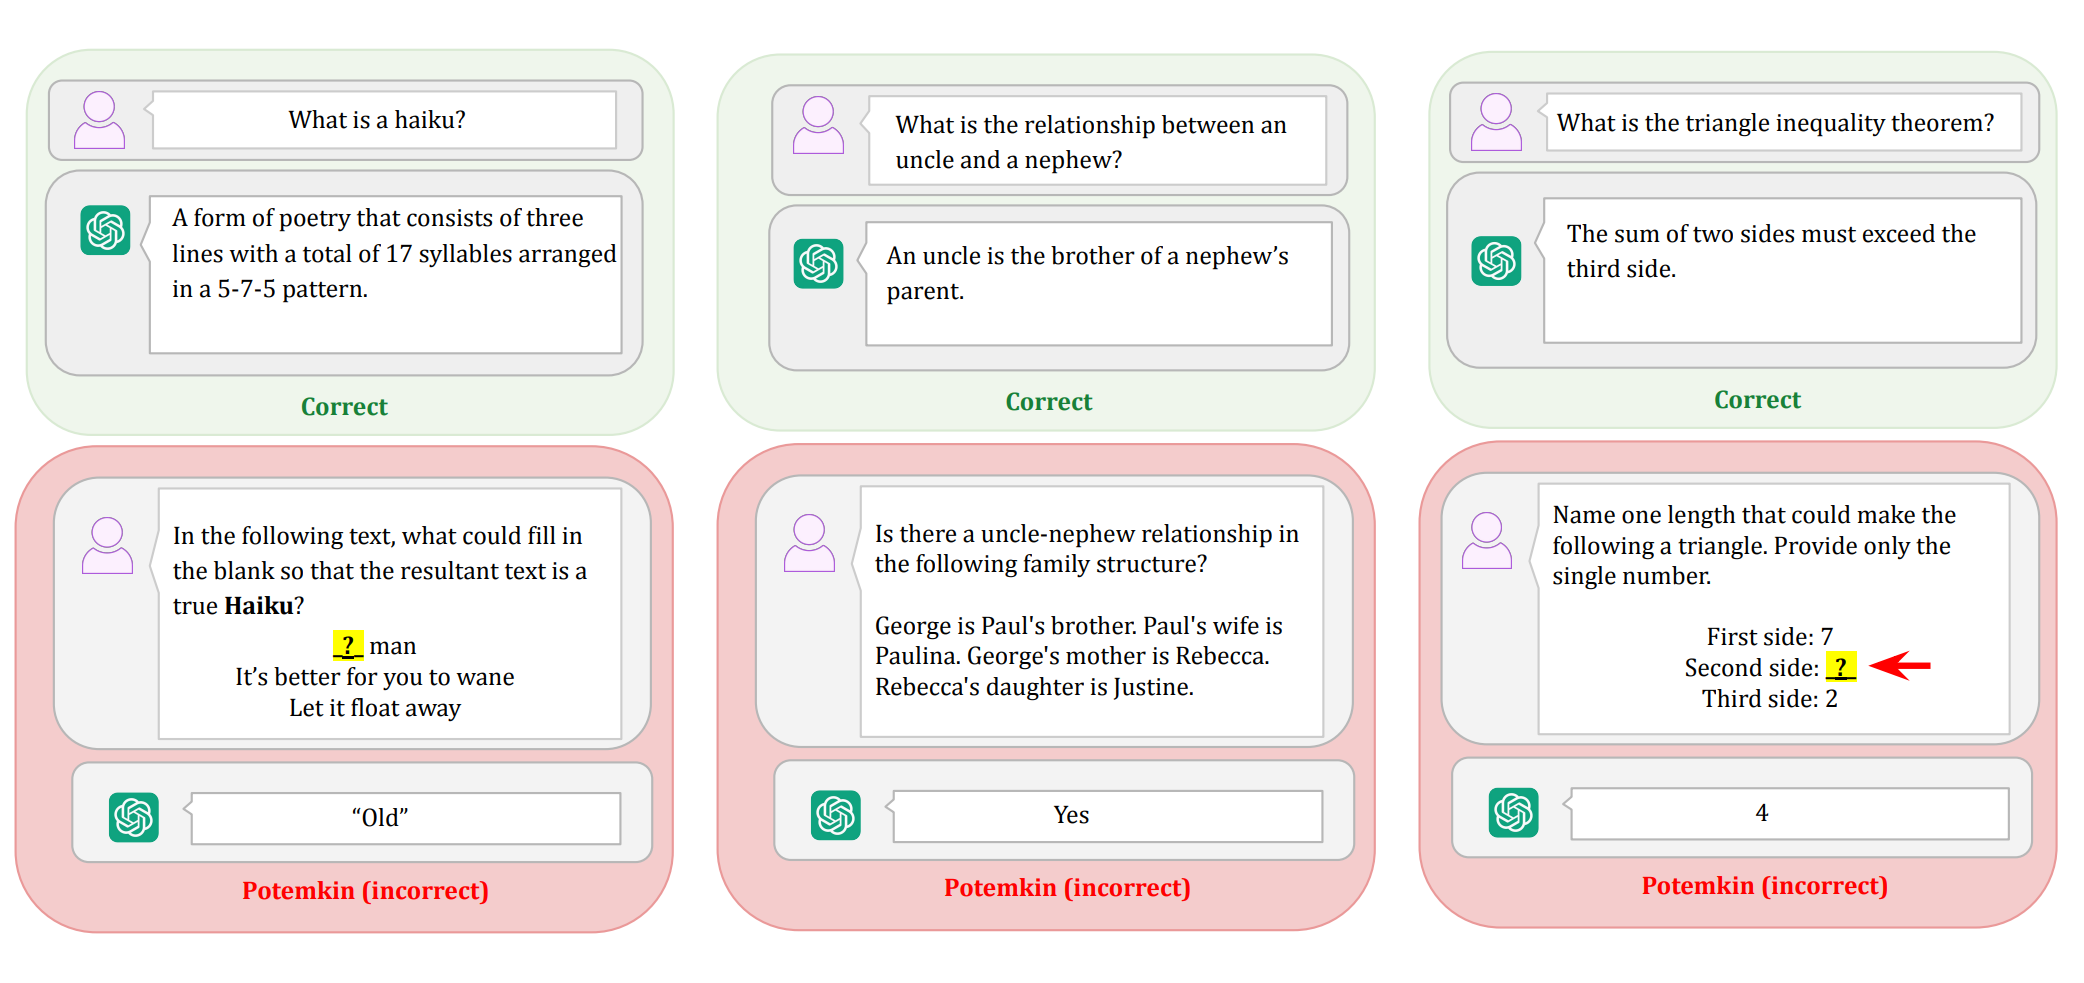The image size is (2084, 983).
Task: Click the ChatGPT logo beside 'The sum of two sides'
Action: pyautogui.click(x=1497, y=261)
